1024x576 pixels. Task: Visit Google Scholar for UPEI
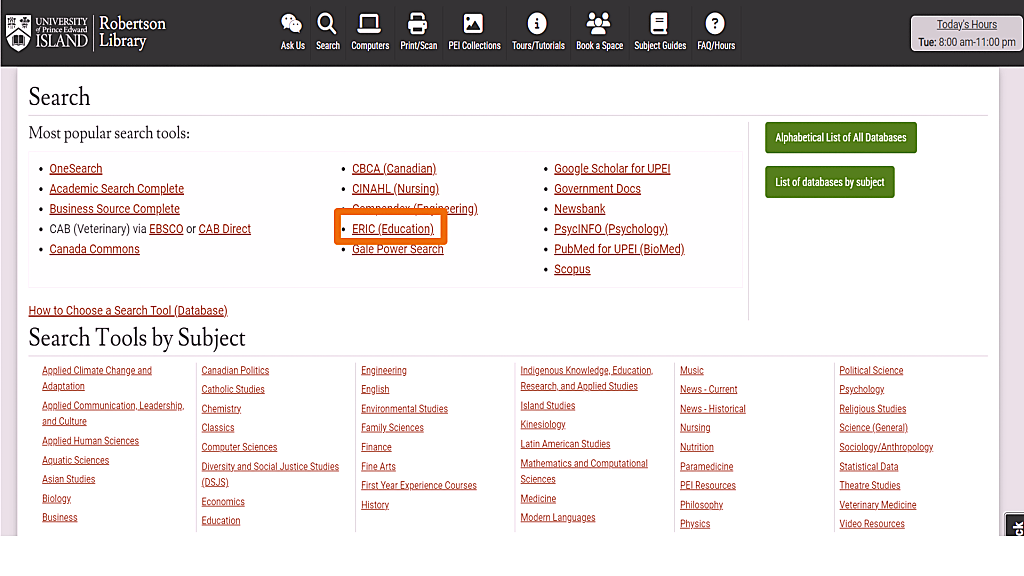[x=612, y=169]
